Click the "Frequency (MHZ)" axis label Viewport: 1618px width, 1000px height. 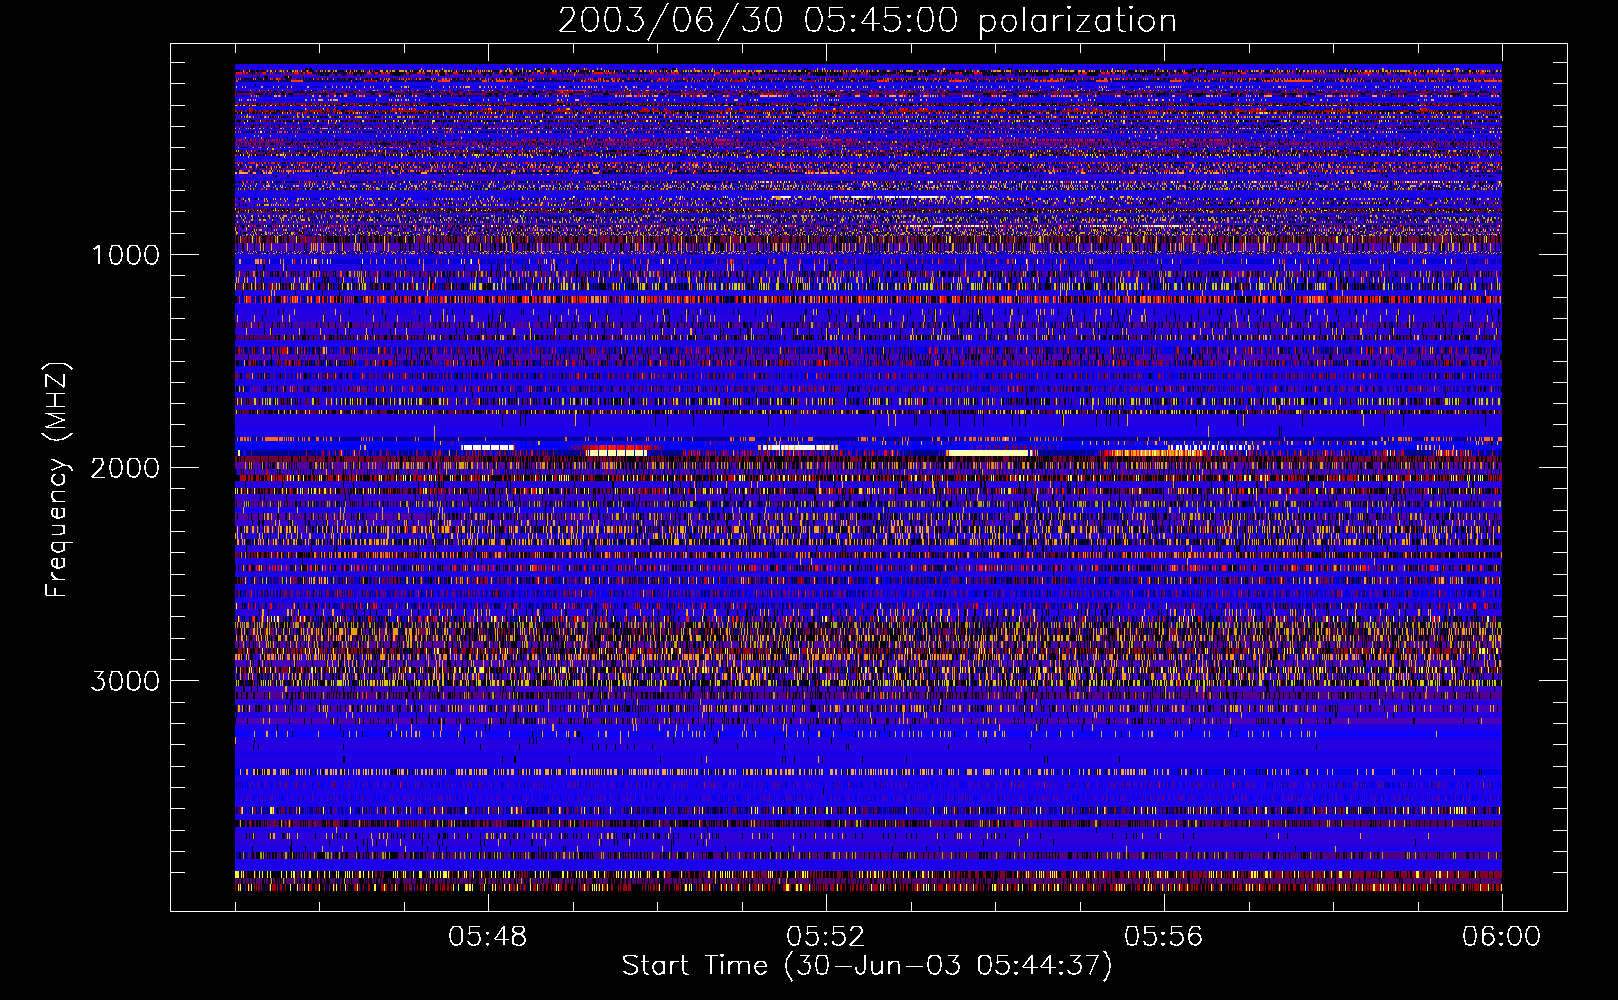pyautogui.click(x=57, y=480)
